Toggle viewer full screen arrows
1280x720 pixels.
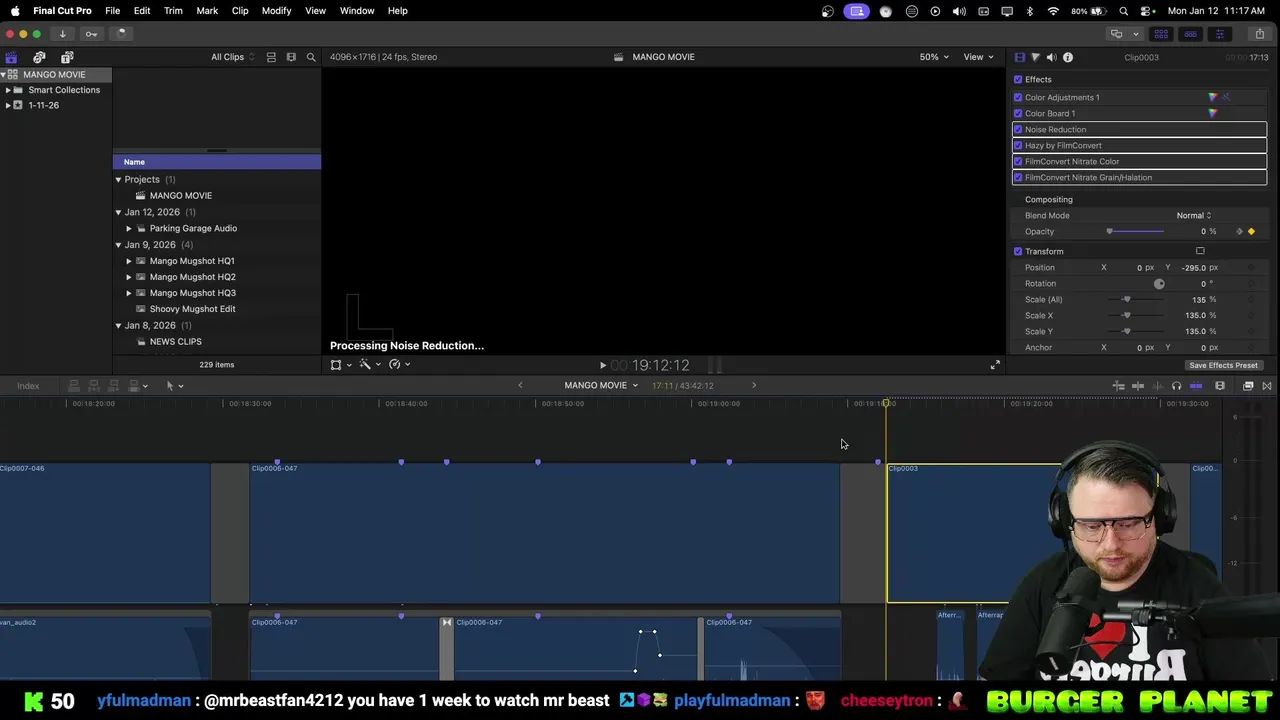[995, 365]
